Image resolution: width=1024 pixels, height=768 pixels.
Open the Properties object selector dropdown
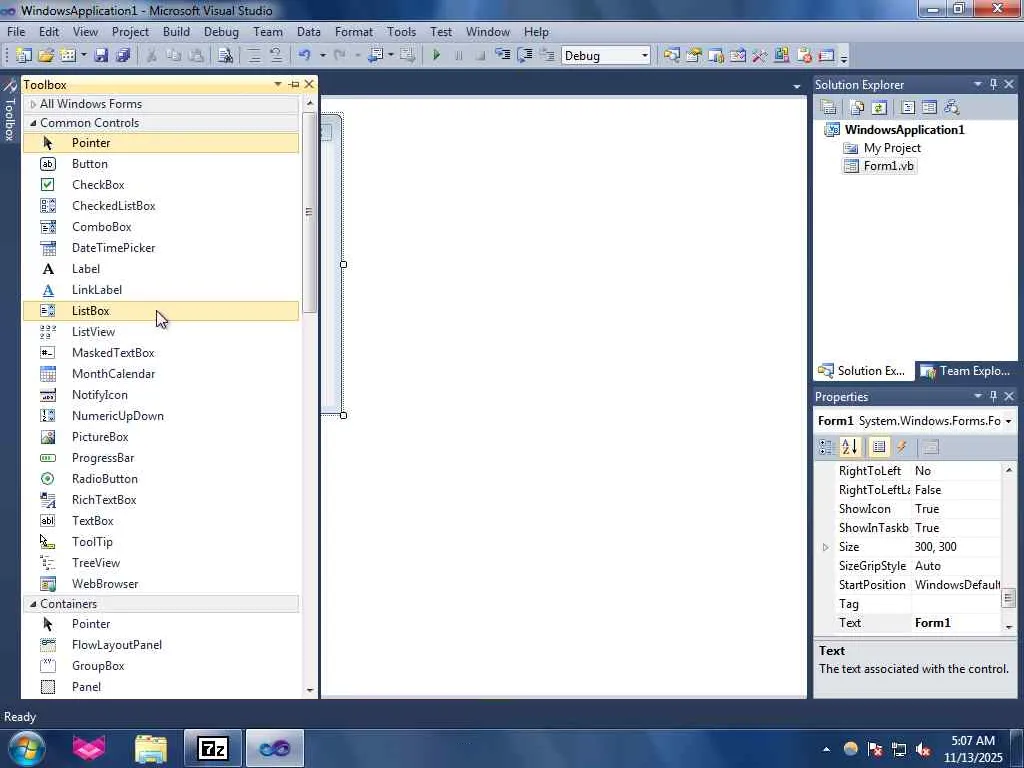point(1008,421)
